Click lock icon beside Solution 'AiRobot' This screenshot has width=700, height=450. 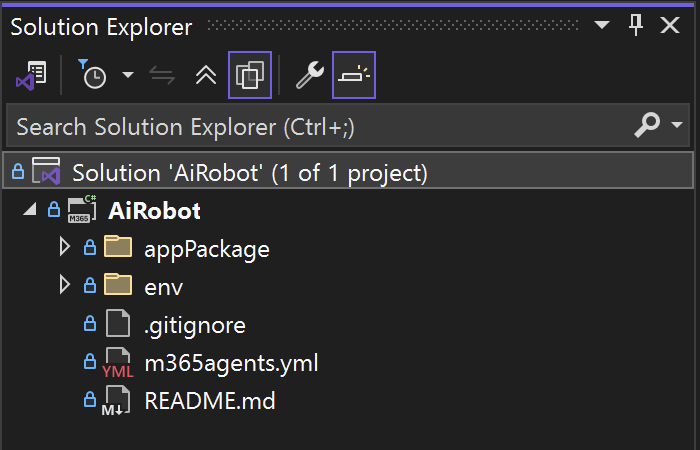click(x=18, y=171)
